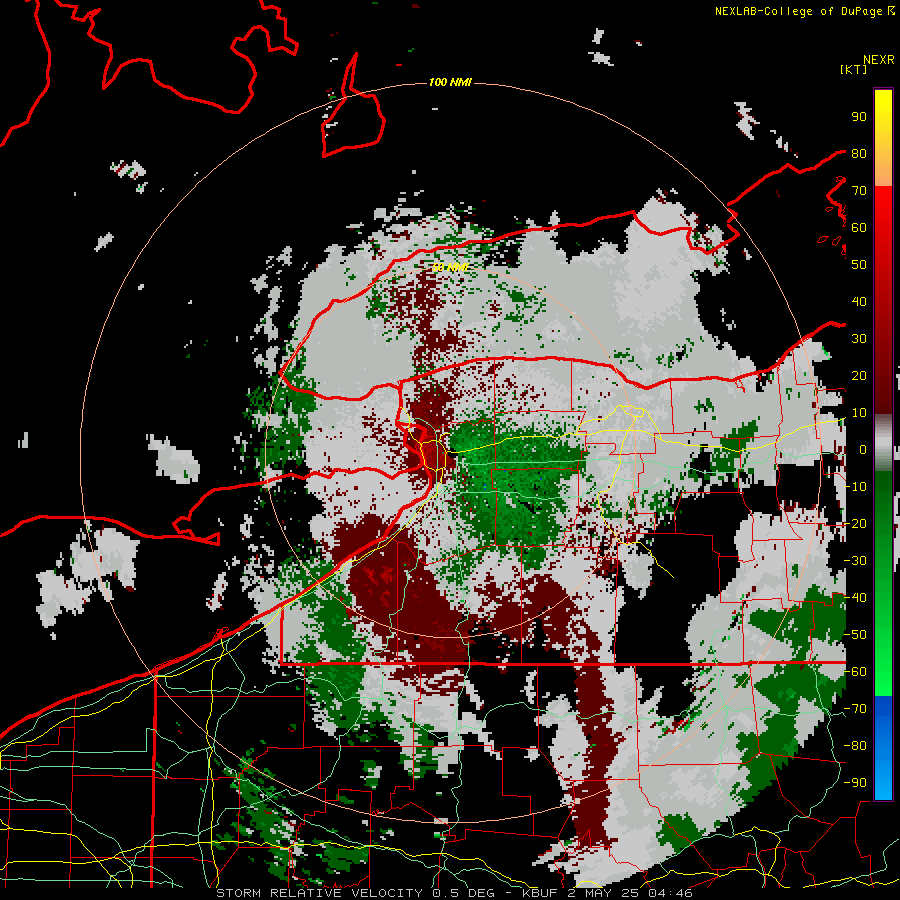900x900 pixels.
Task: Click the 50 value on the velocity scale
Action: point(859,265)
